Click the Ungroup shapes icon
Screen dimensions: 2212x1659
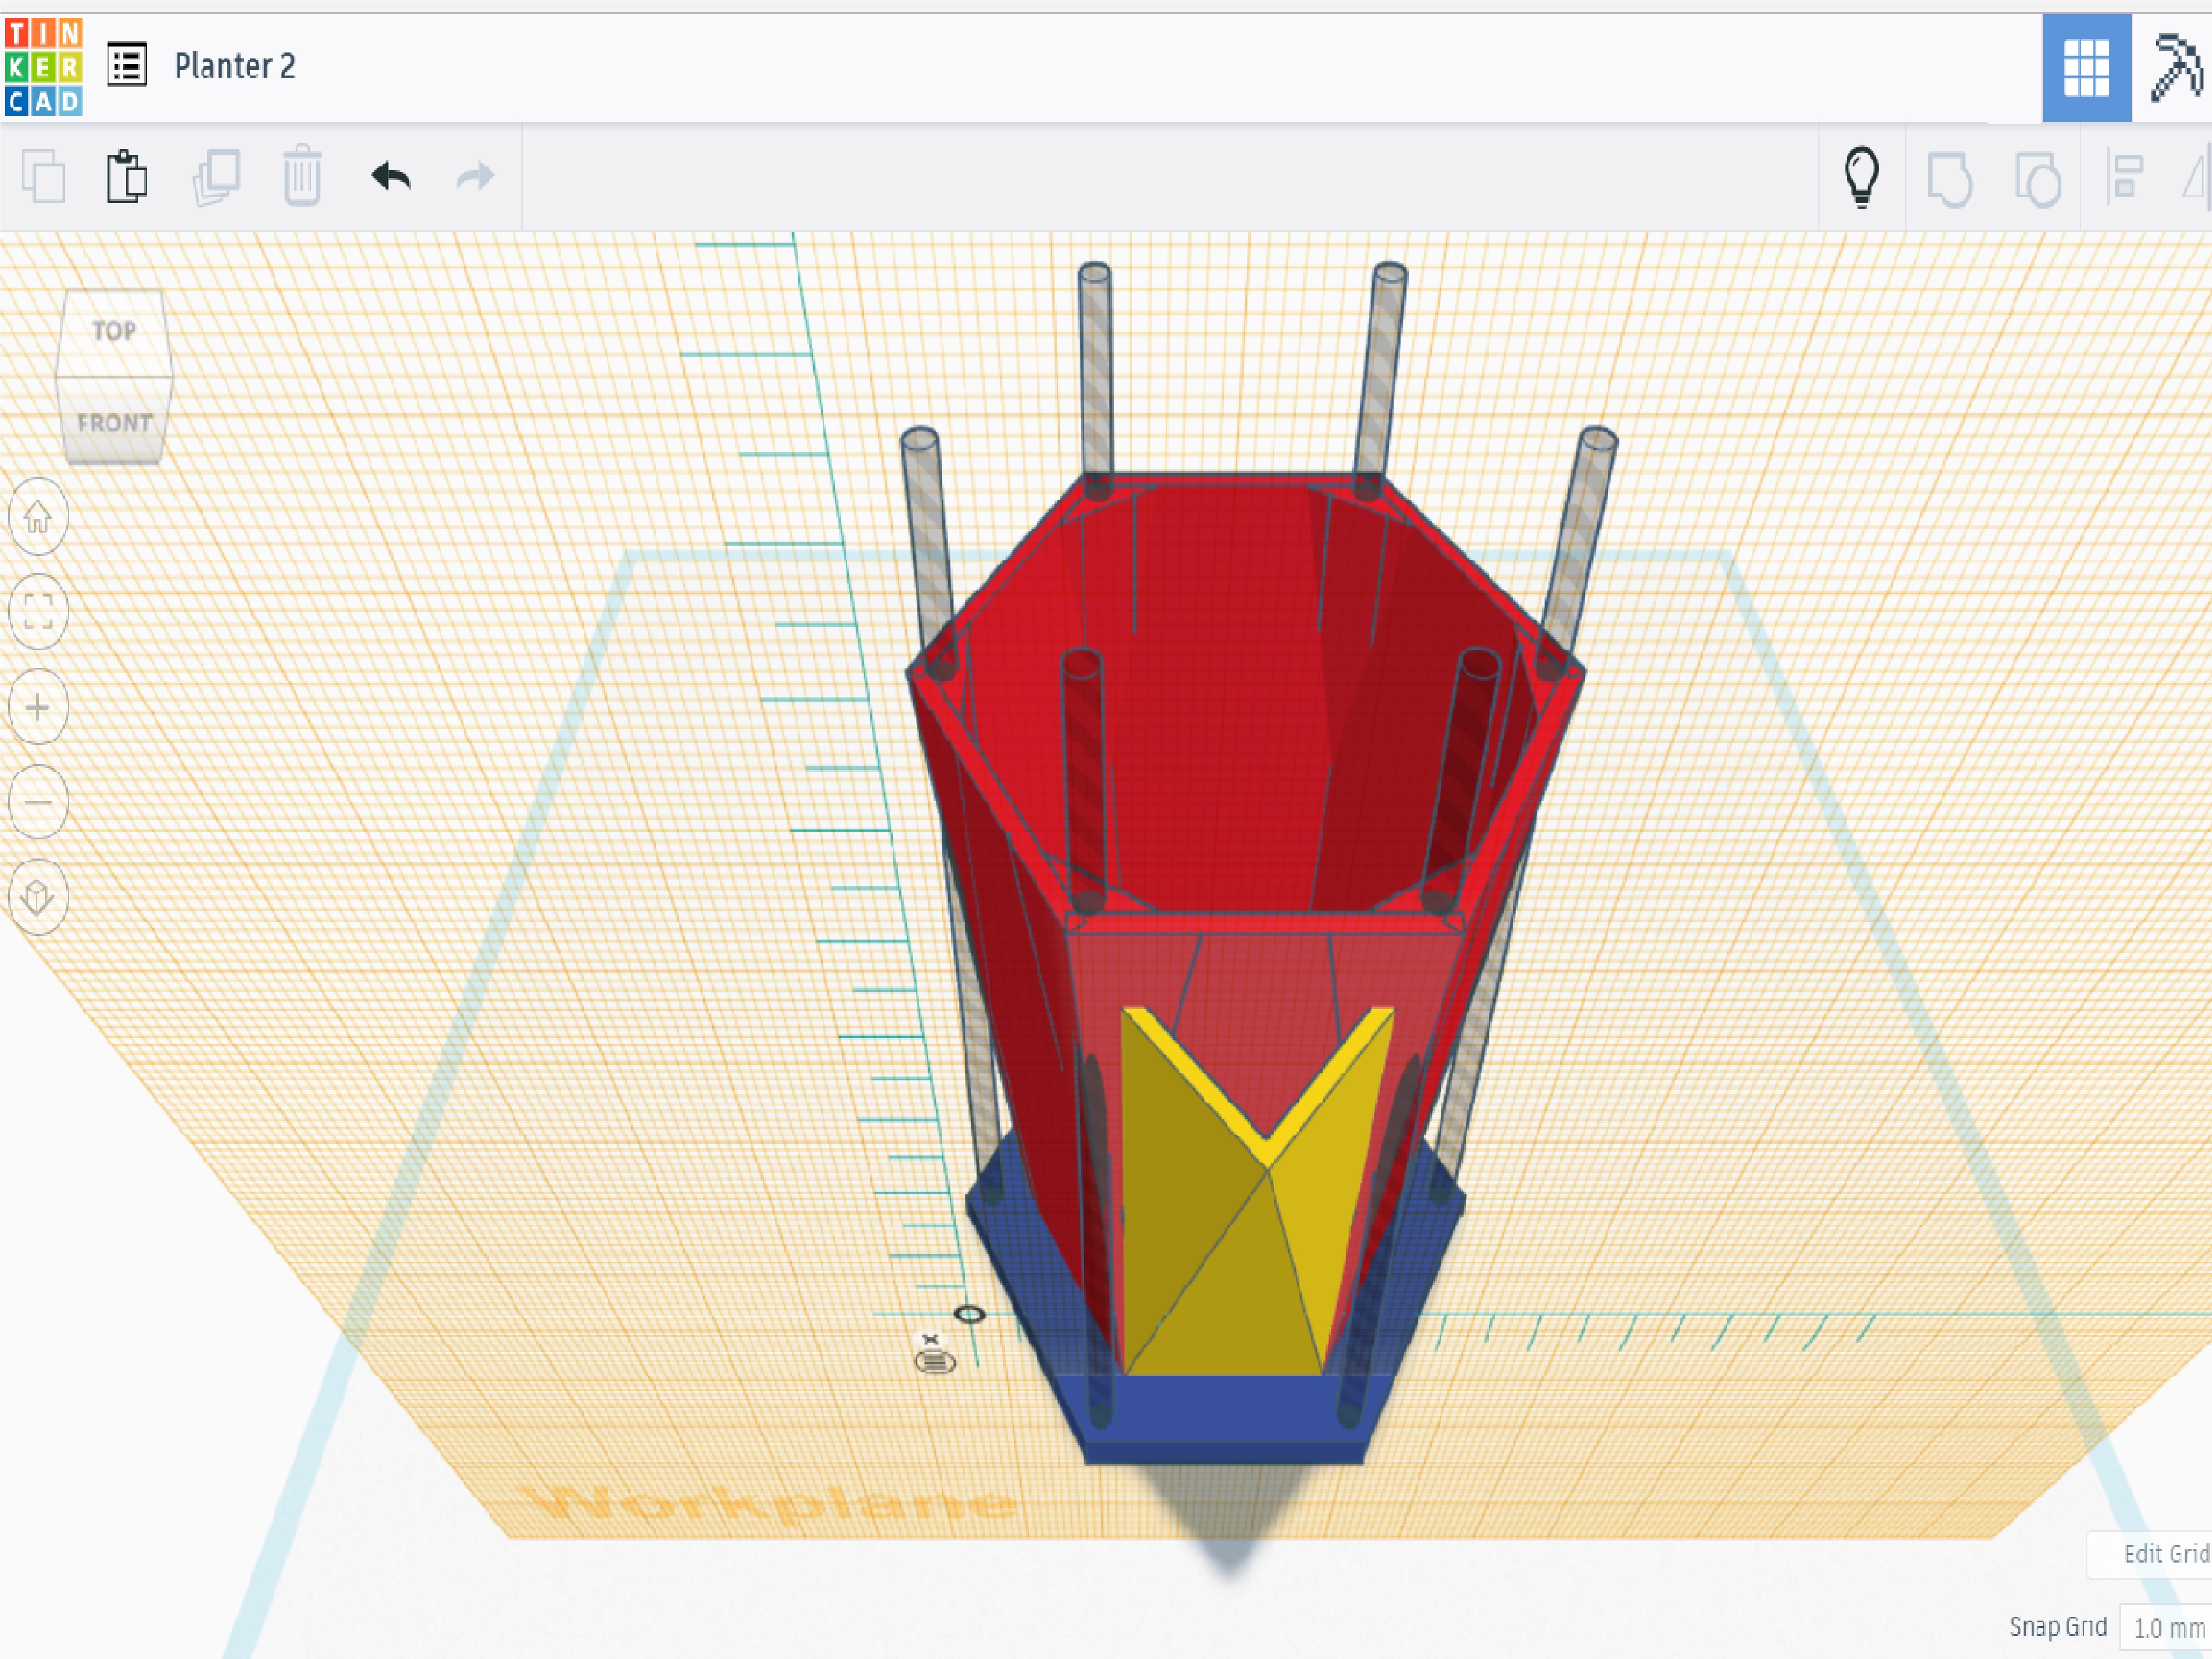coord(2038,179)
